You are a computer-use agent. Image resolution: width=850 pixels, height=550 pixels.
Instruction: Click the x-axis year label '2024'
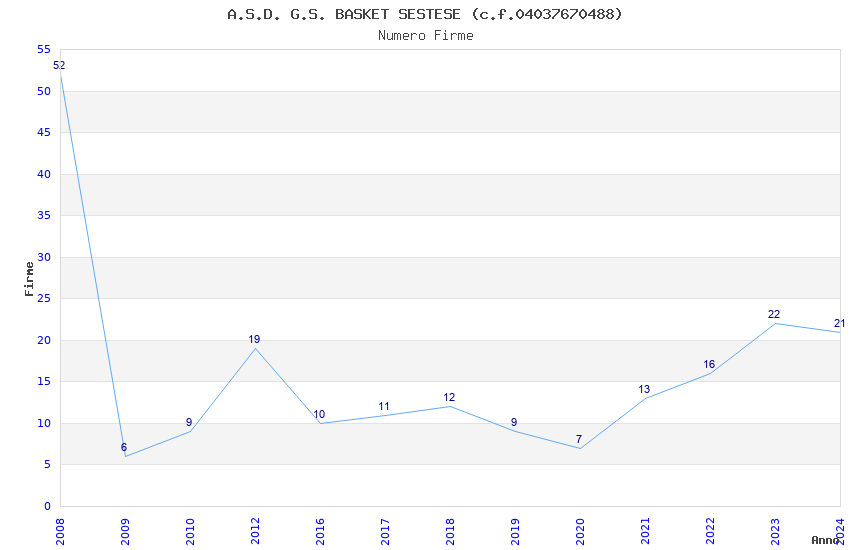click(840, 531)
